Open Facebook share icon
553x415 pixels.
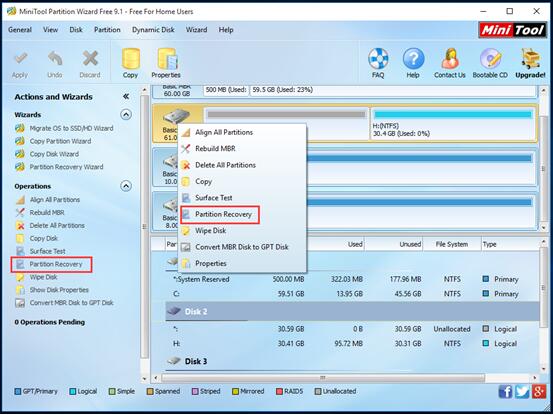coord(505,392)
